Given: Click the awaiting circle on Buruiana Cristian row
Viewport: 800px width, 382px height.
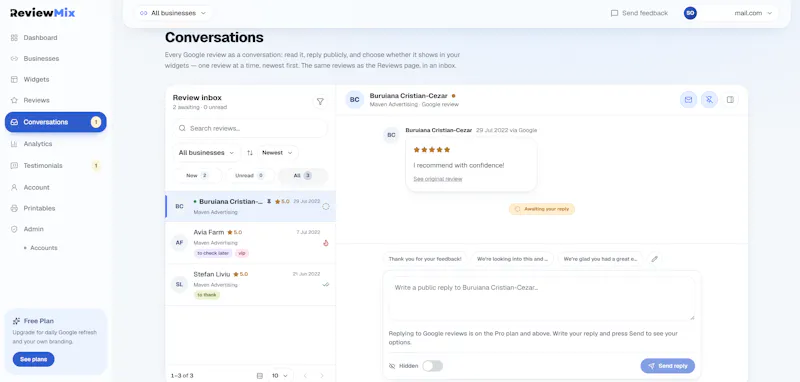Looking at the screenshot, I should (326, 207).
